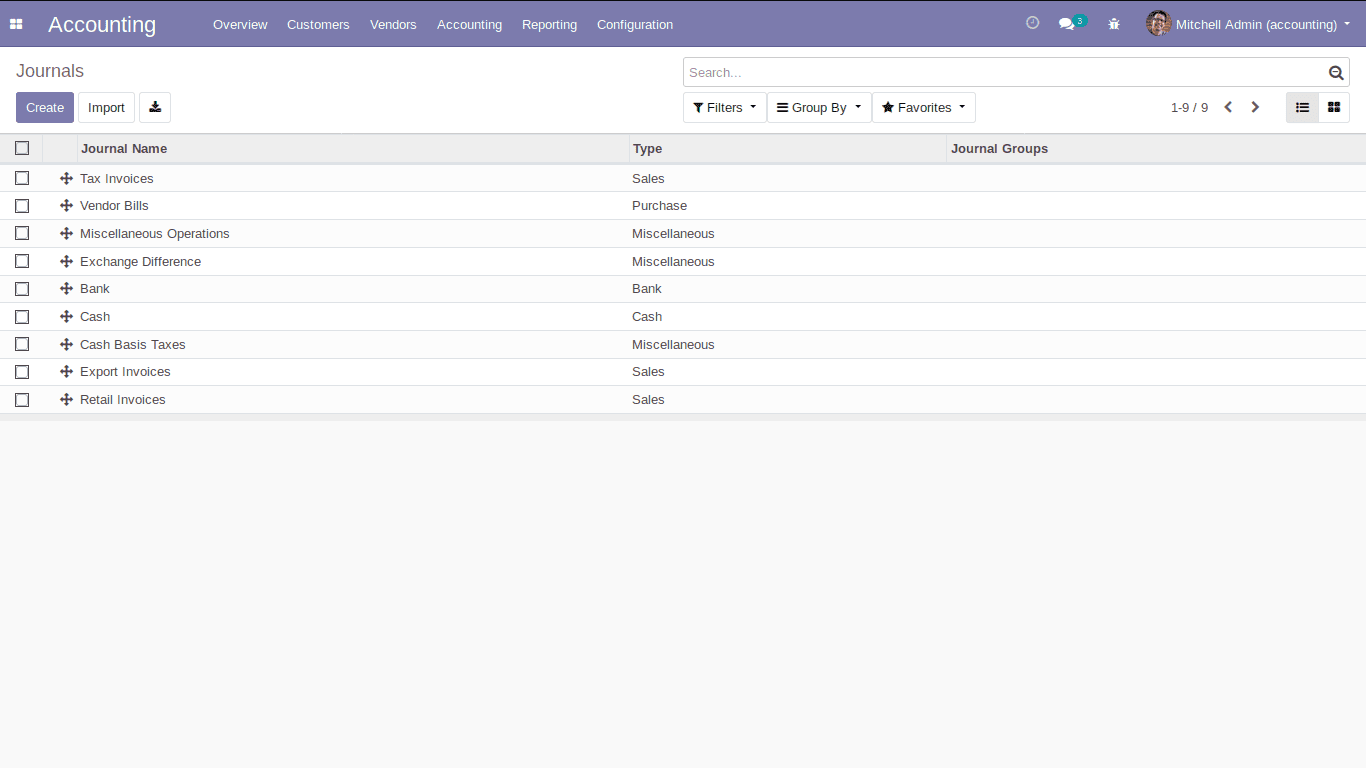Screen dimensions: 1366x768
Task: Open the Filters dropdown
Action: click(725, 107)
